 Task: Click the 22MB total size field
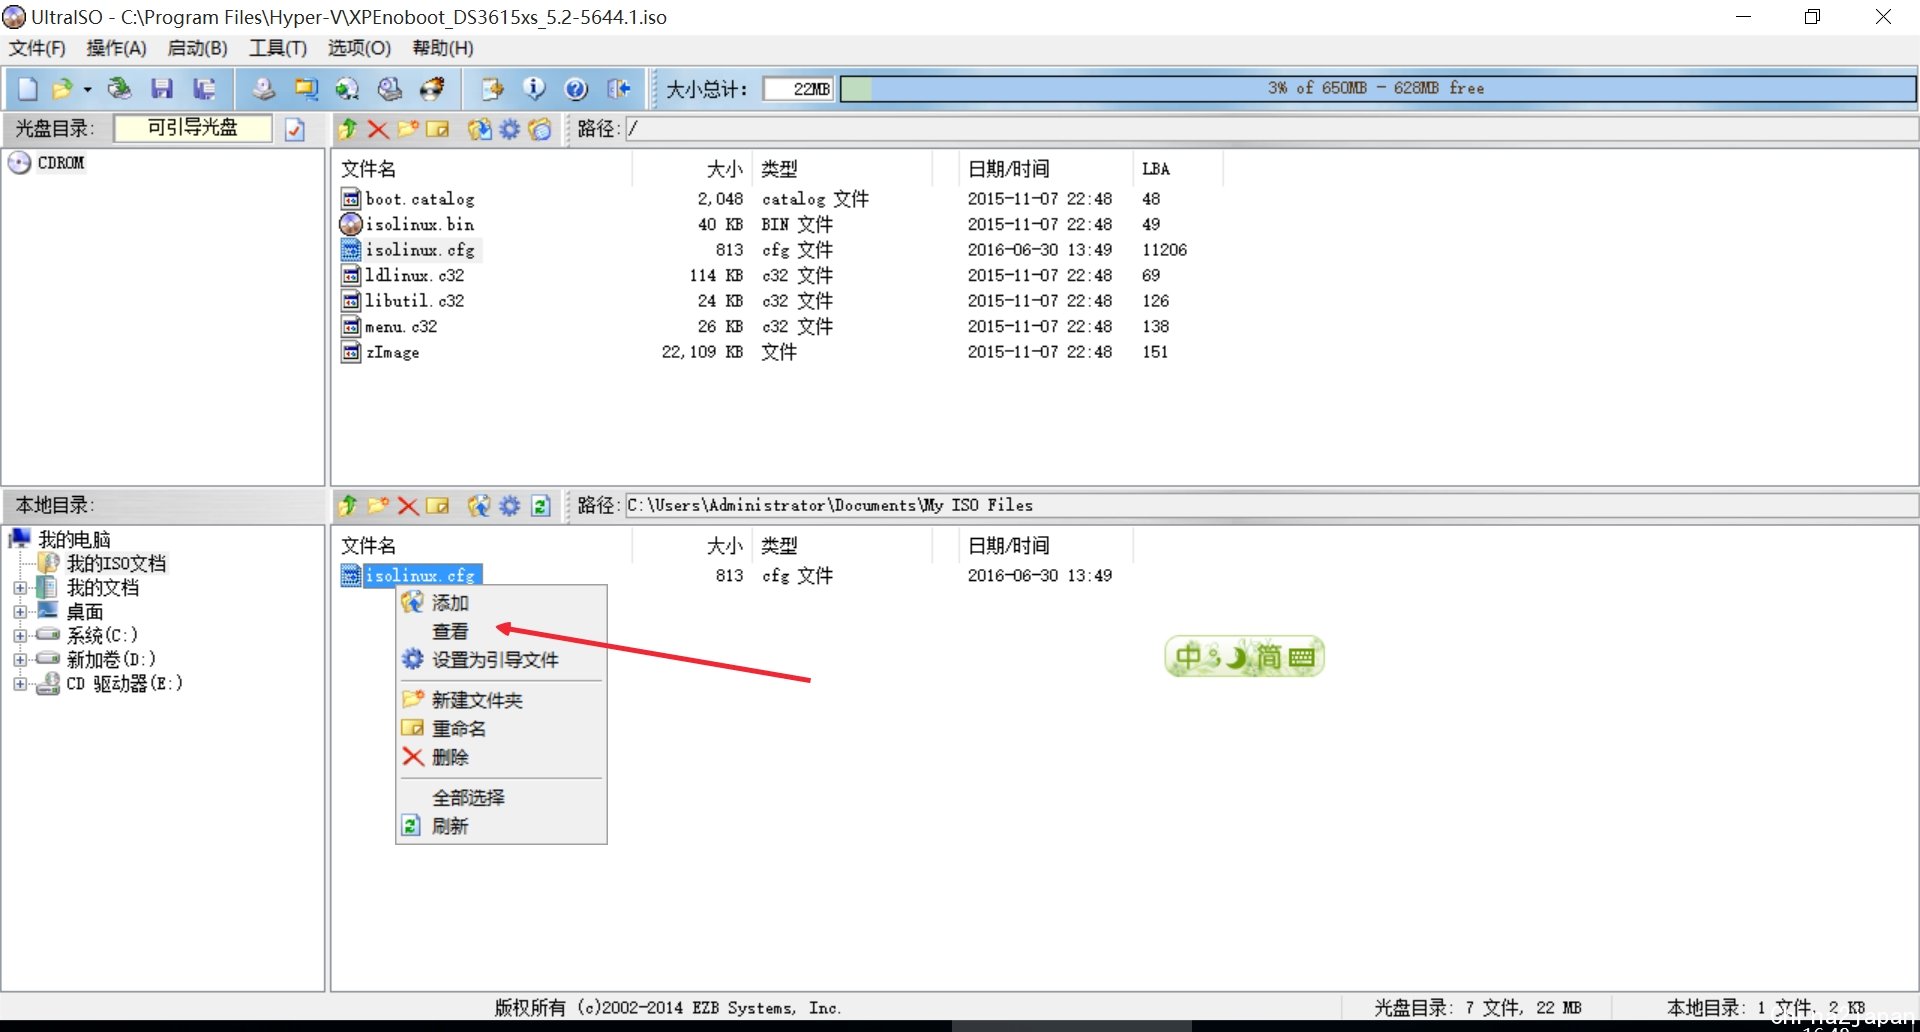799,89
